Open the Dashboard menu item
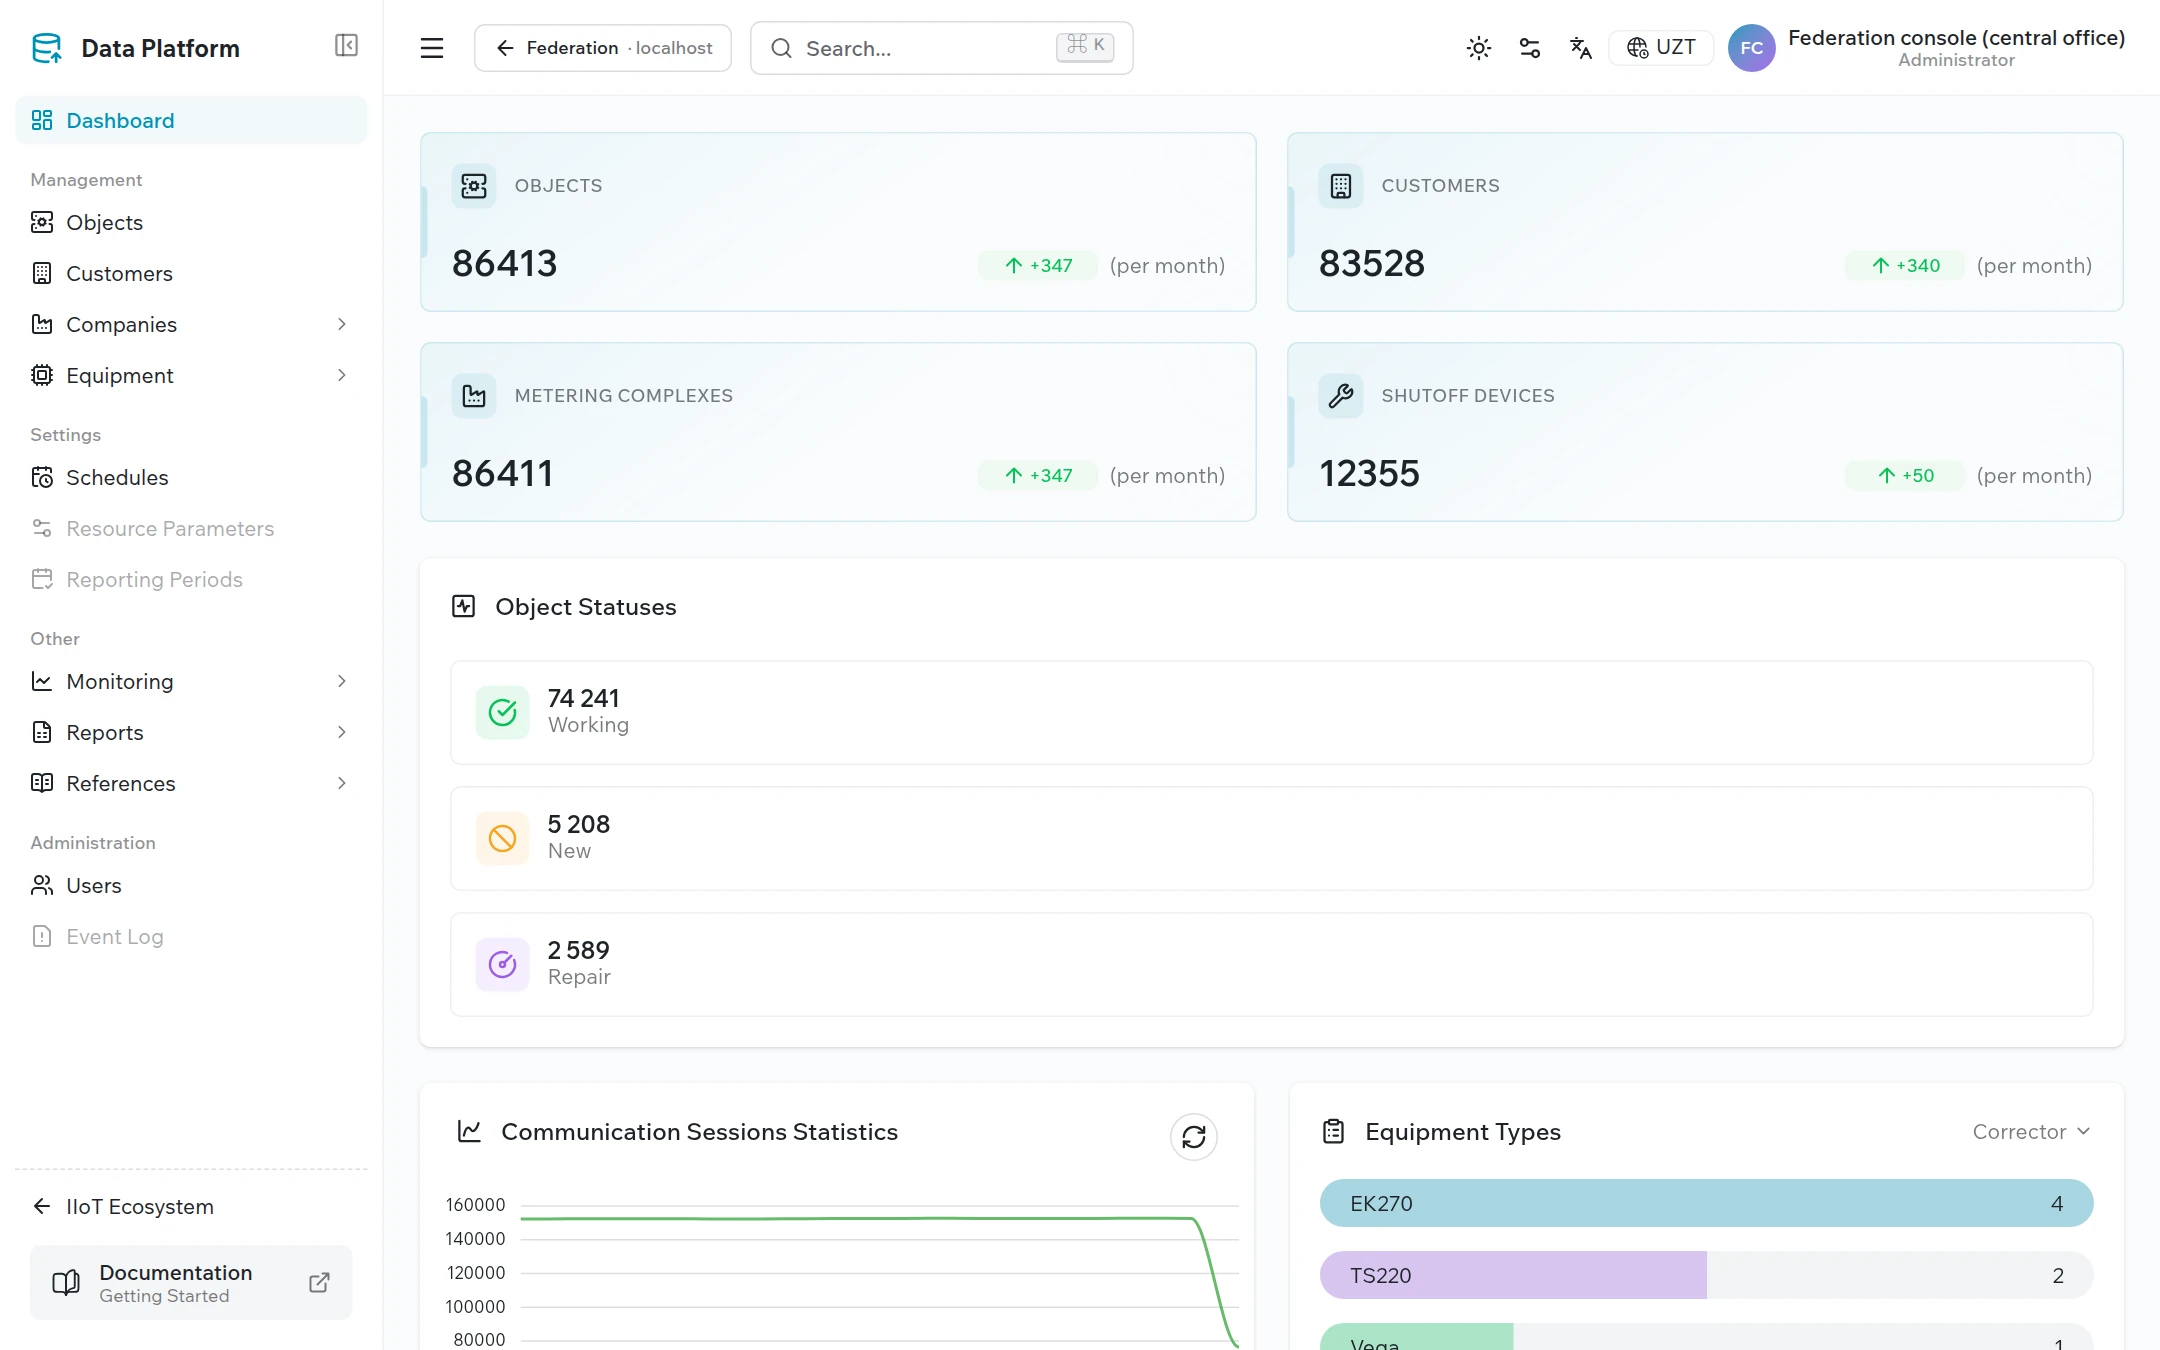 click(191, 120)
